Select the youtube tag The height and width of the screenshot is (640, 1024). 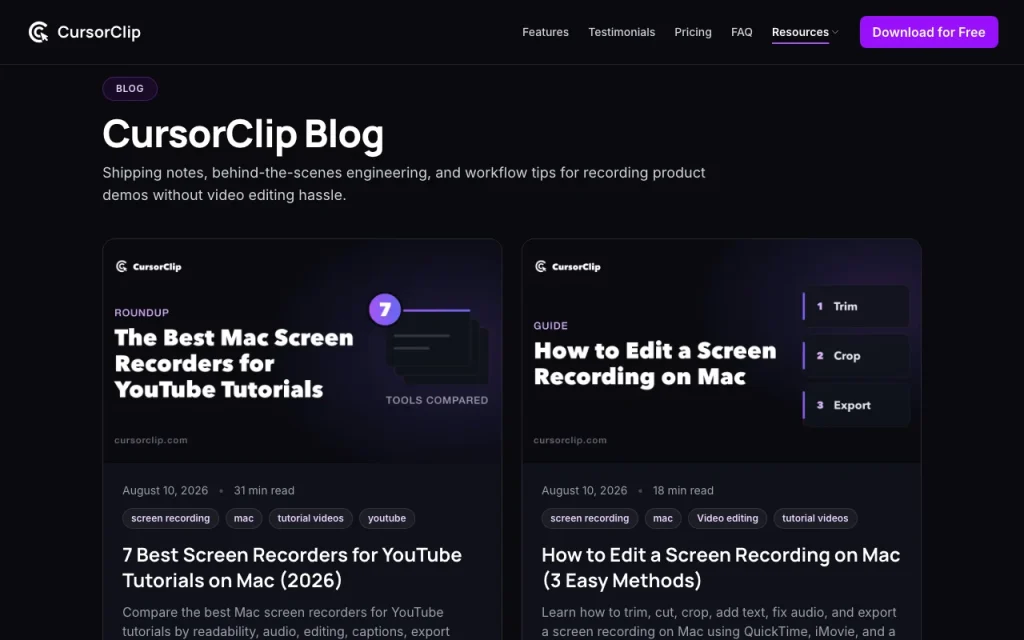pyautogui.click(x=387, y=519)
